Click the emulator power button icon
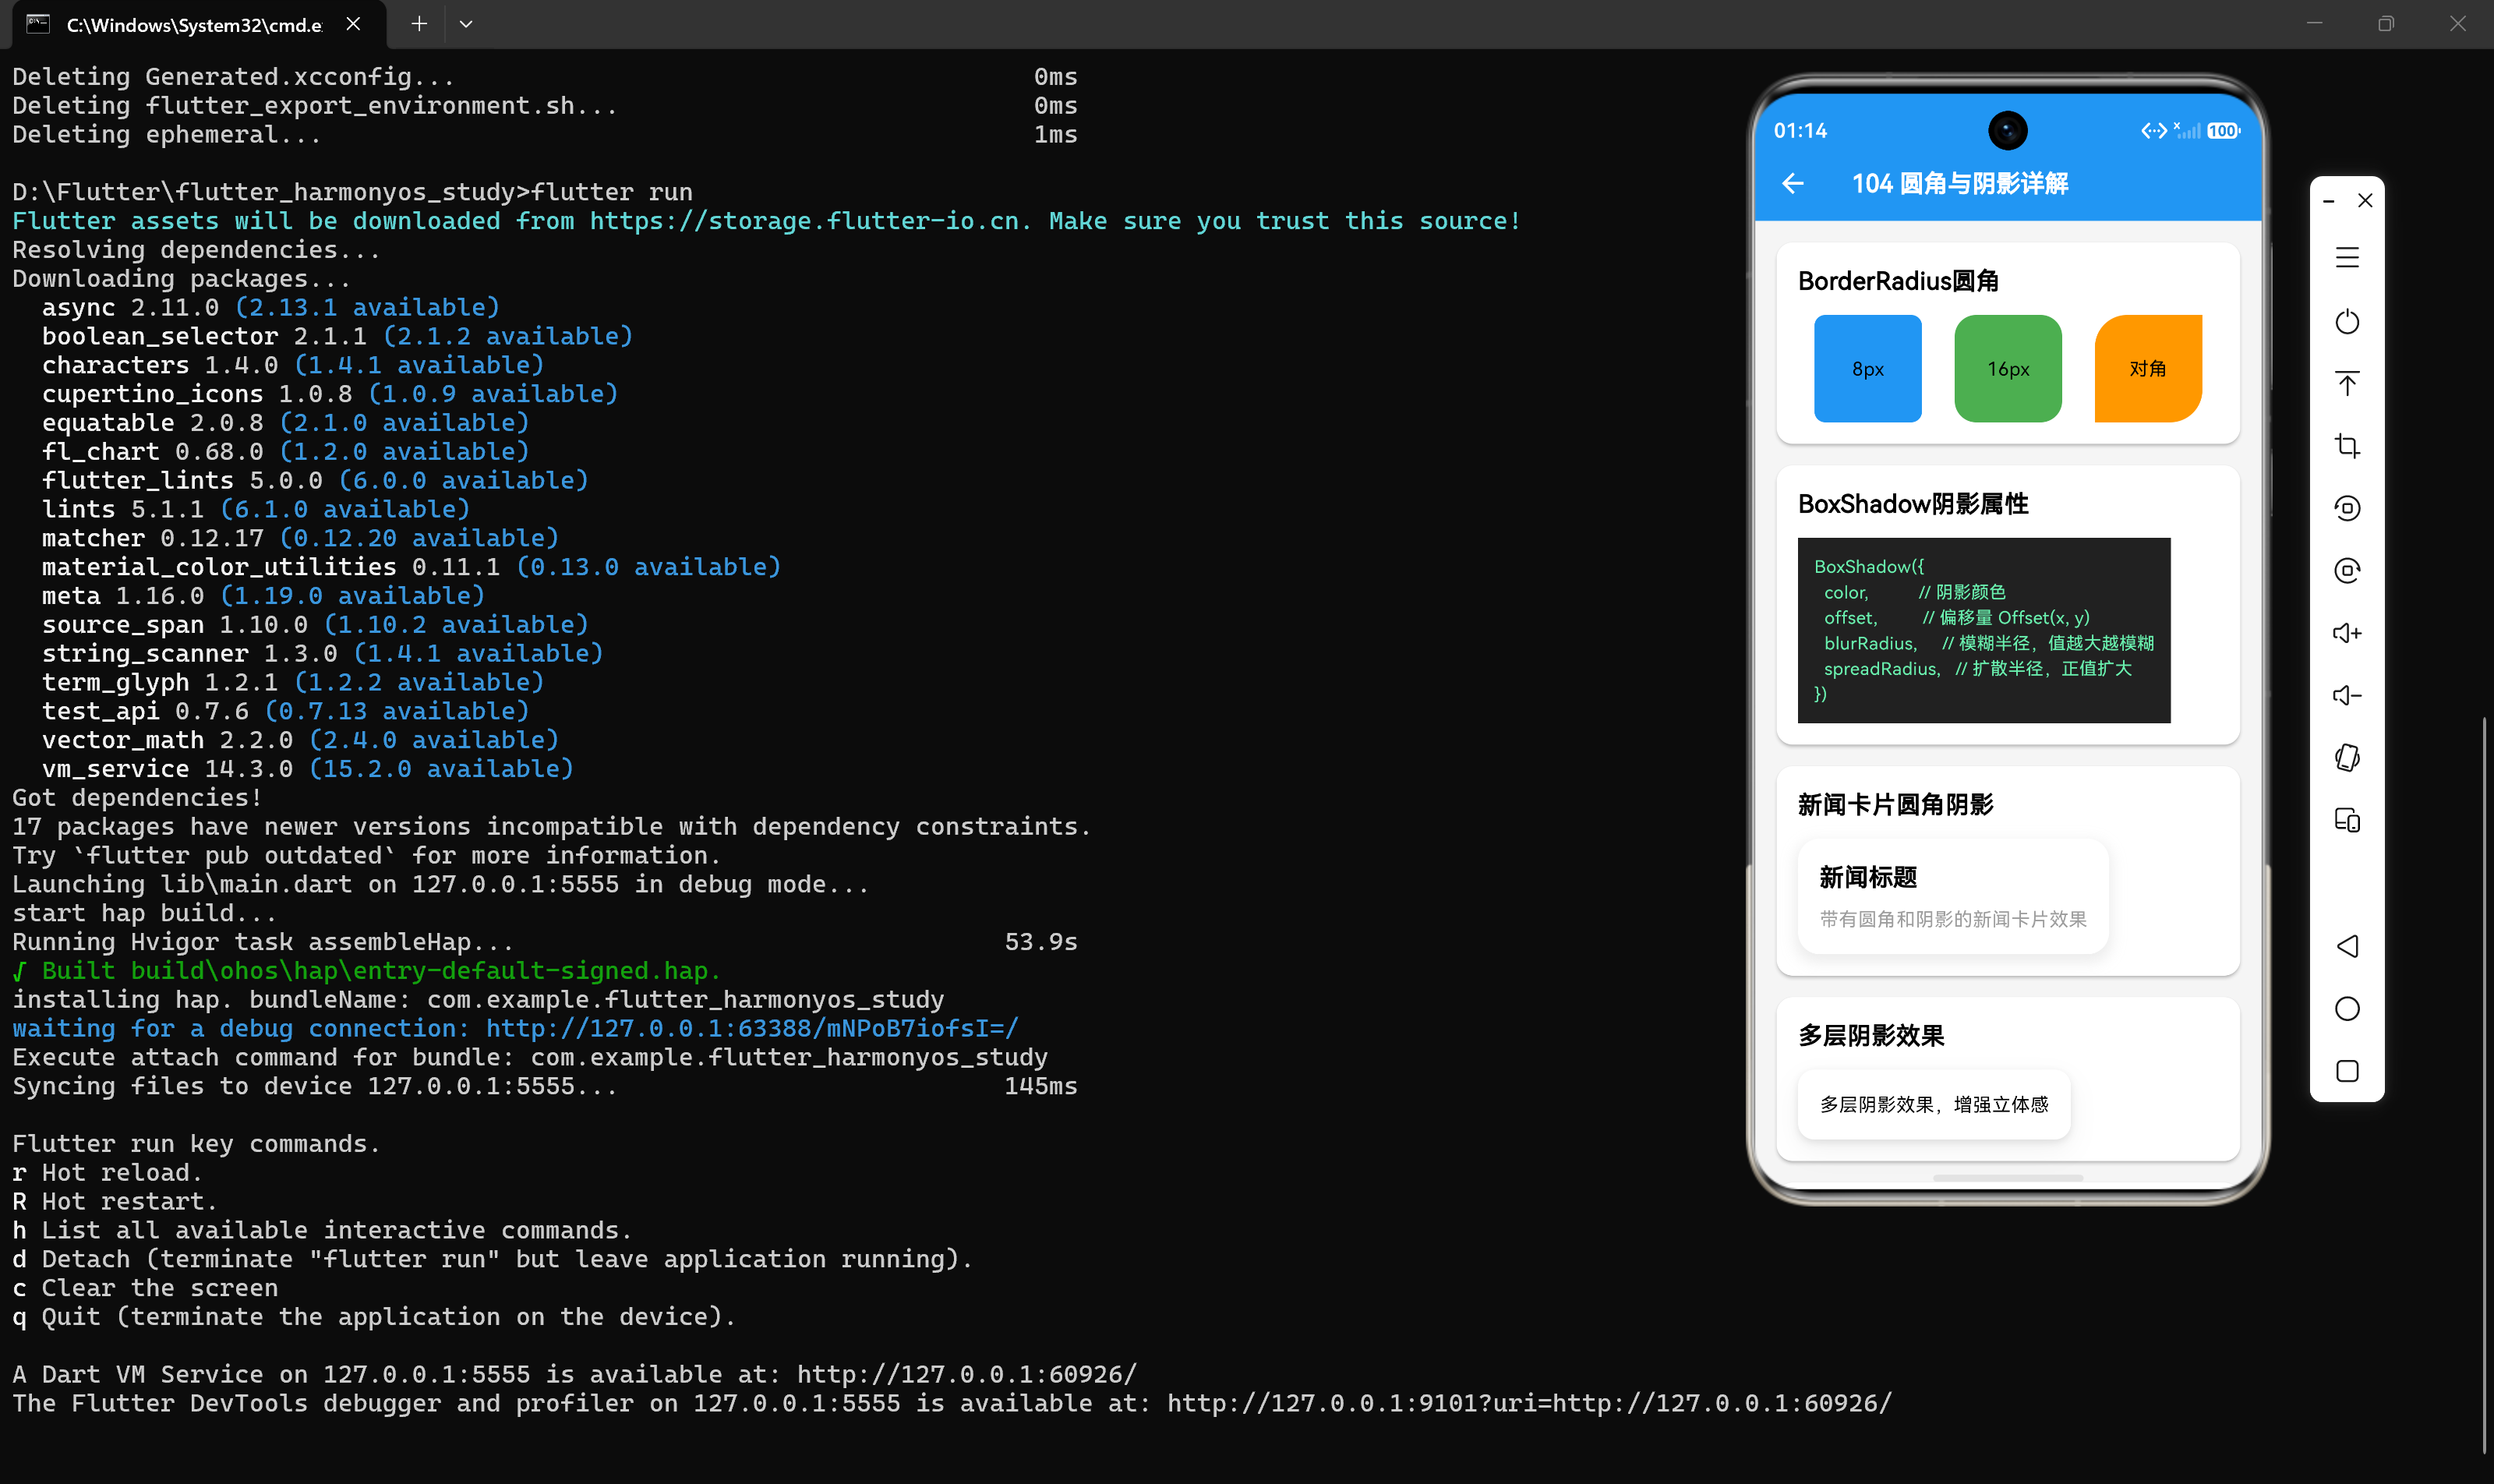The width and height of the screenshot is (2494, 1484). (x=2347, y=321)
